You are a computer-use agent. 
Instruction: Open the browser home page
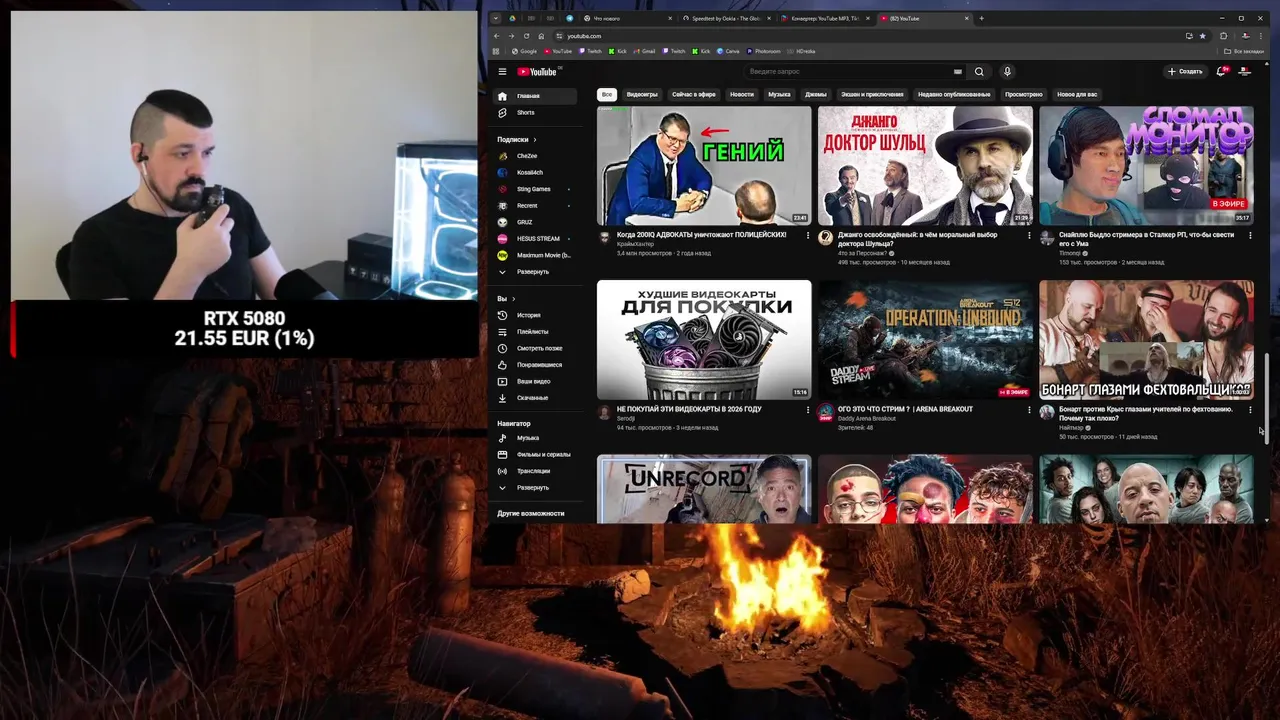(x=542, y=36)
